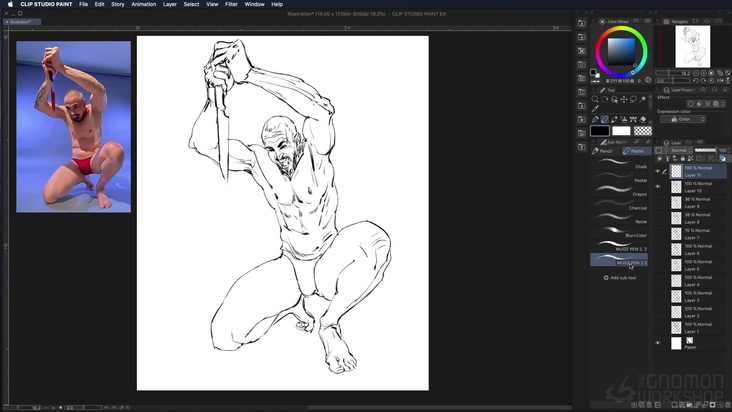Screen dimensions: 732x412
Task: Select the Rotate view tool
Action: (x=605, y=99)
